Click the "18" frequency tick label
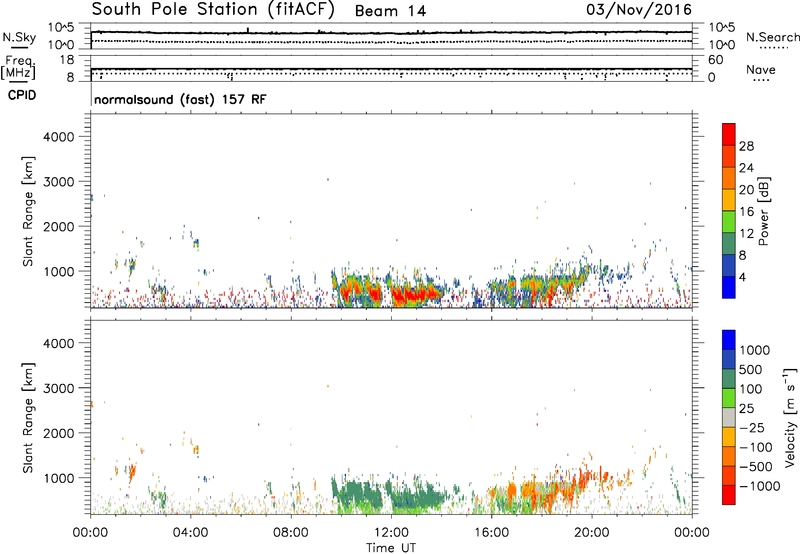The width and height of the screenshot is (800, 554). coord(67,60)
